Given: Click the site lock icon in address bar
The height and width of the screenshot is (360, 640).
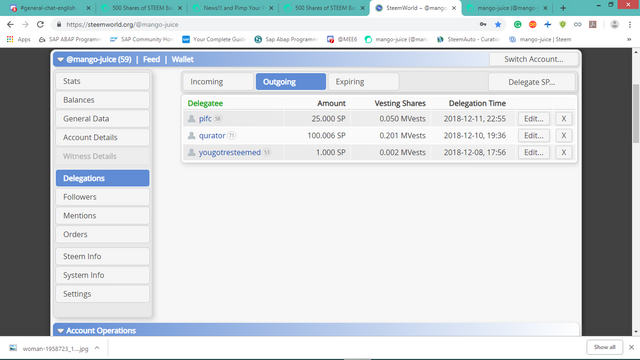Looking at the screenshot, I should (59, 24).
